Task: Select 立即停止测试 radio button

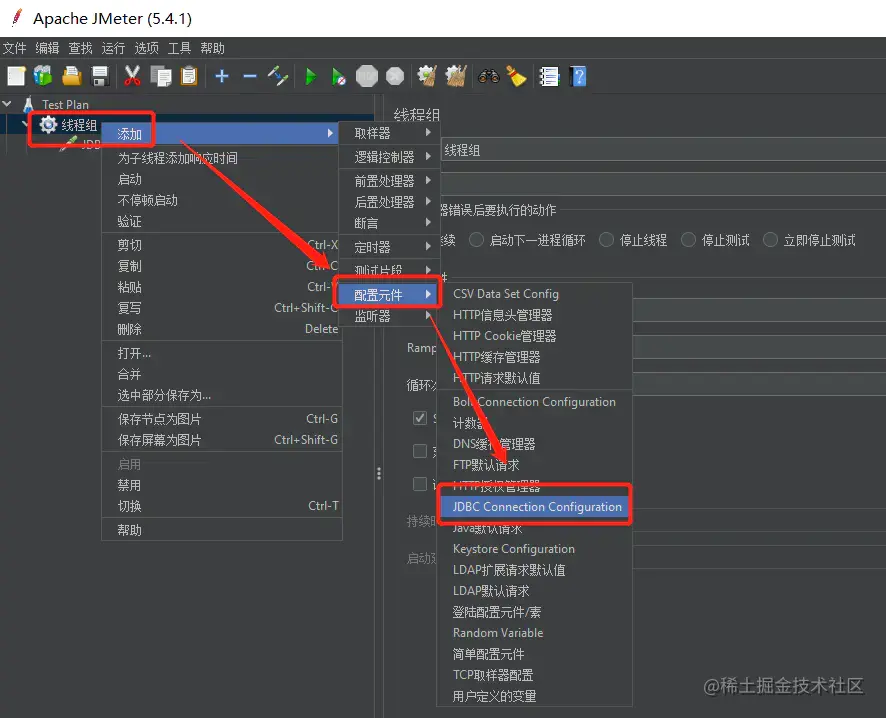Action: pyautogui.click(x=771, y=240)
